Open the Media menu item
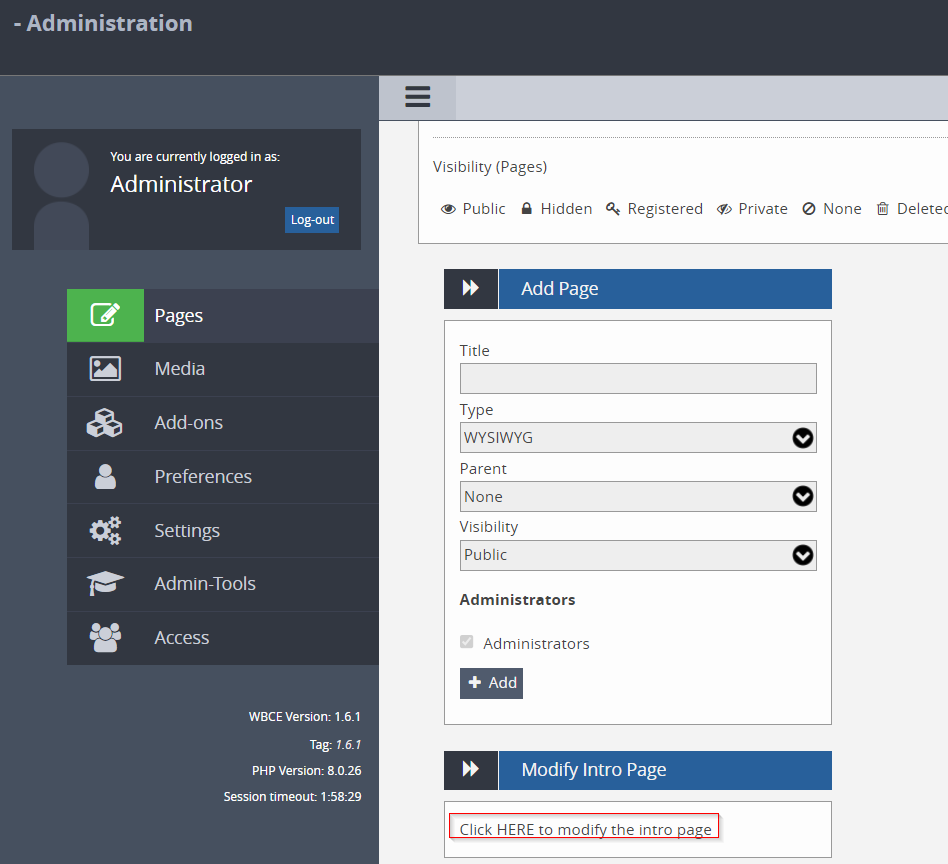This screenshot has height=864, width=948. 222,369
